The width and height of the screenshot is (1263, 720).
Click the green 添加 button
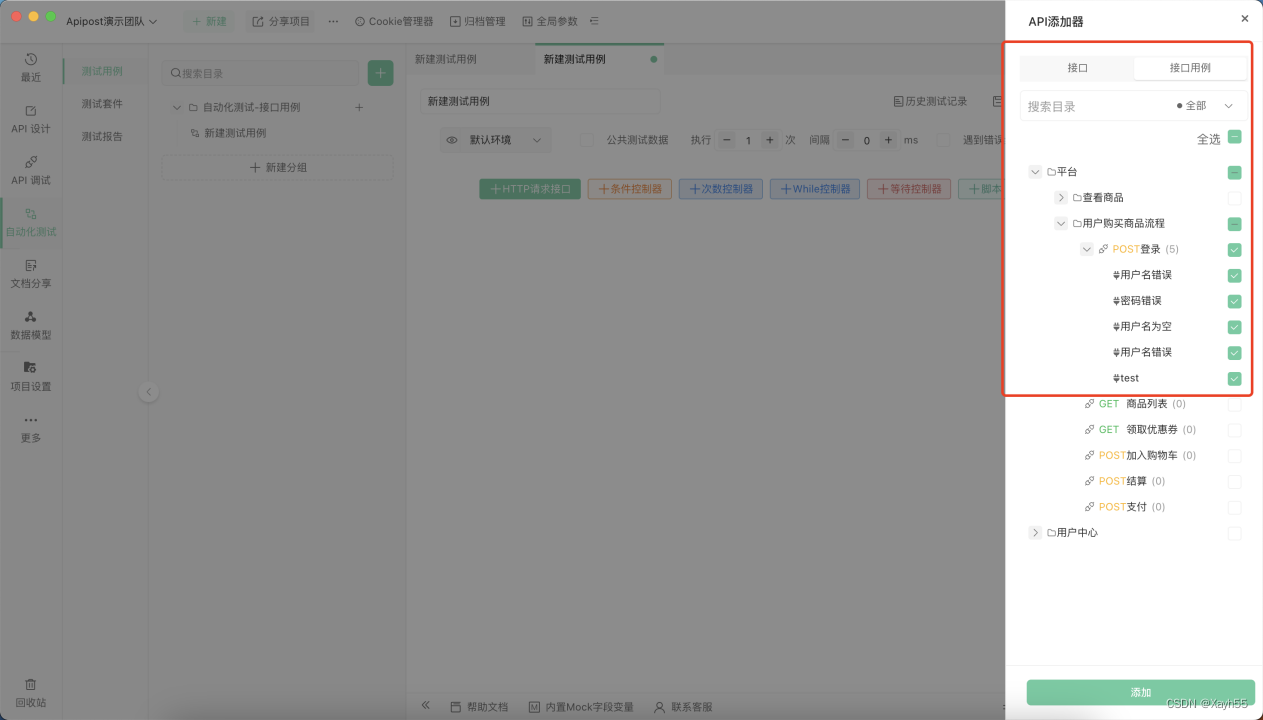pyautogui.click(x=1139, y=692)
